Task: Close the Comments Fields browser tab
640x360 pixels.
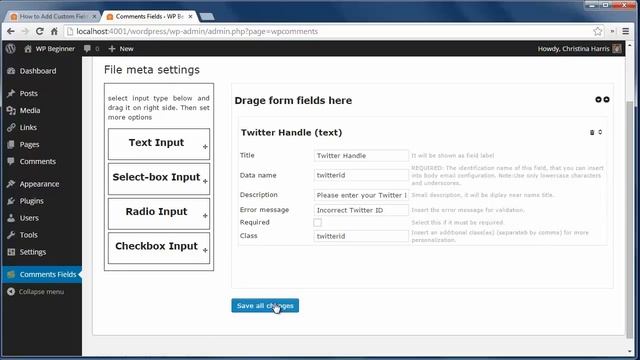Action: 190,16
